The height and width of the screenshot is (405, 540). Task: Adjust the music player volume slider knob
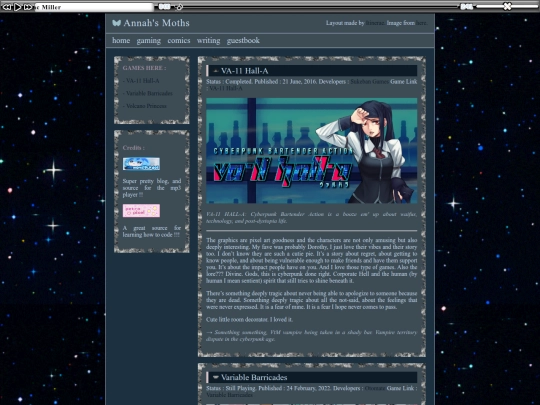point(507,6)
